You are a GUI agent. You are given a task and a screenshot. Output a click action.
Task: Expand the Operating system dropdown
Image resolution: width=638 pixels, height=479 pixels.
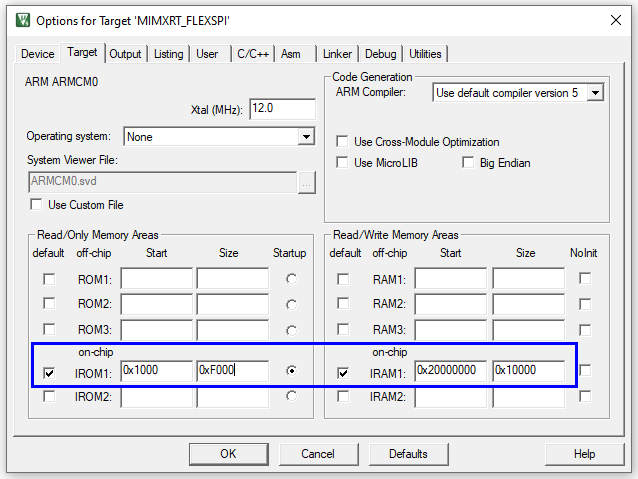(306, 136)
